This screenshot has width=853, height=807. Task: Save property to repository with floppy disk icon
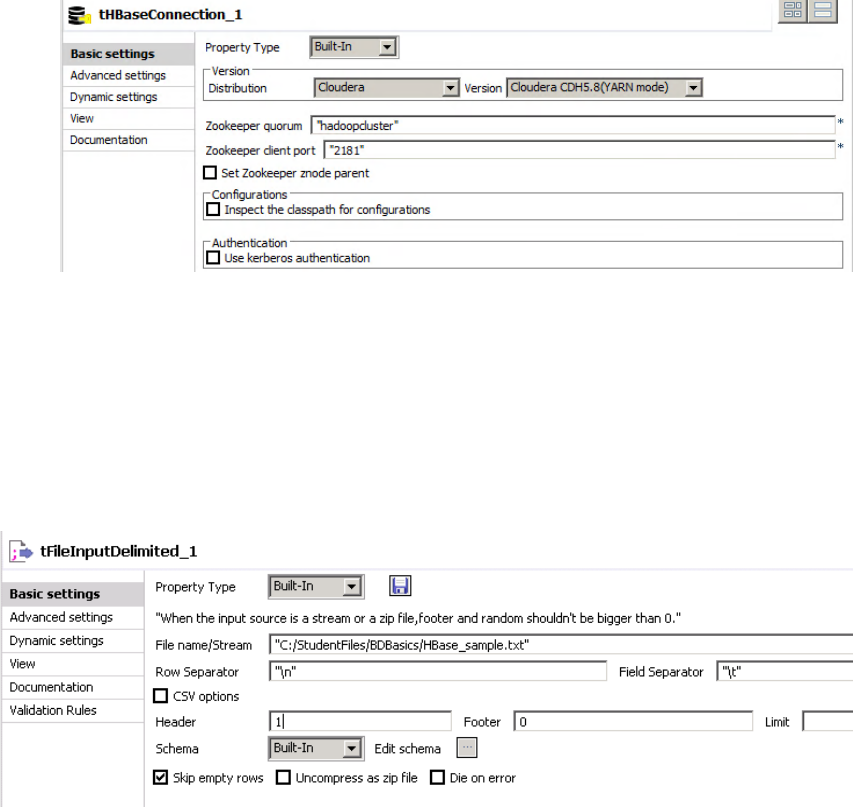point(400,586)
